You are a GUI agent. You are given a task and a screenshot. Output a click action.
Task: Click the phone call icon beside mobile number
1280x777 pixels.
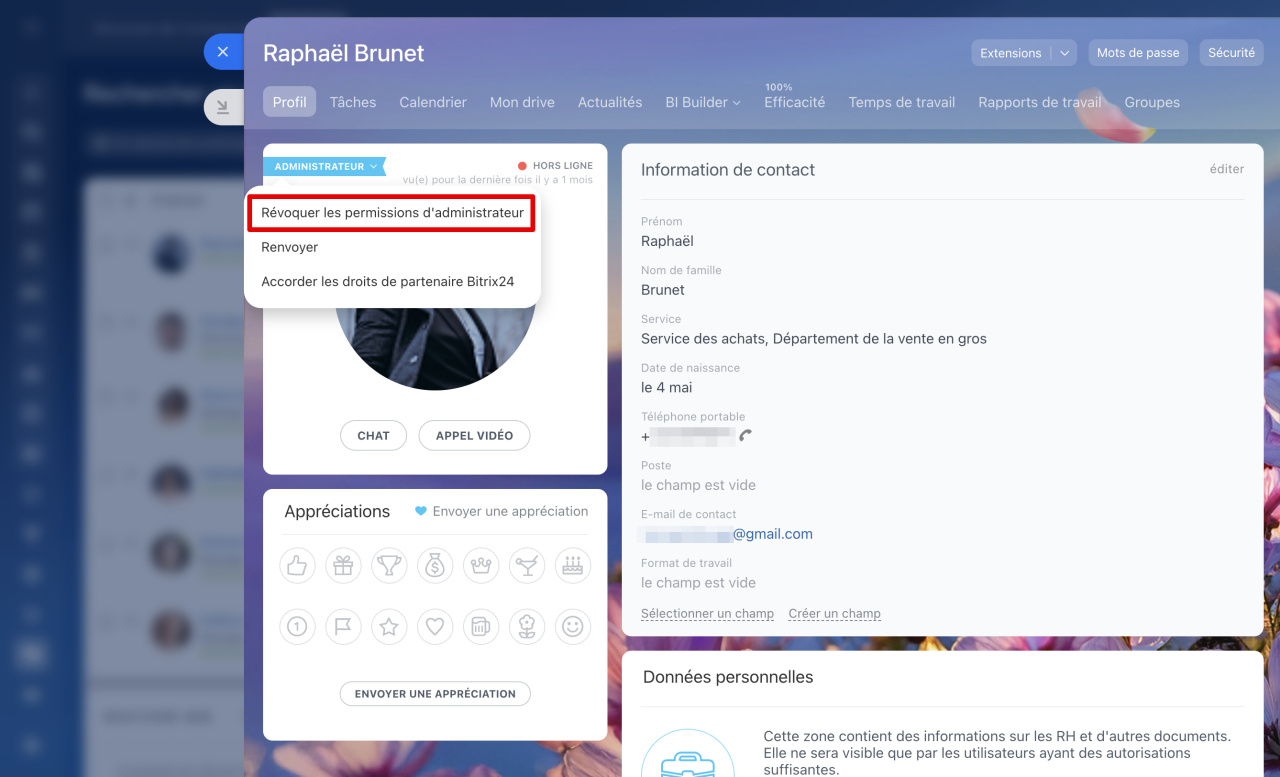click(745, 436)
